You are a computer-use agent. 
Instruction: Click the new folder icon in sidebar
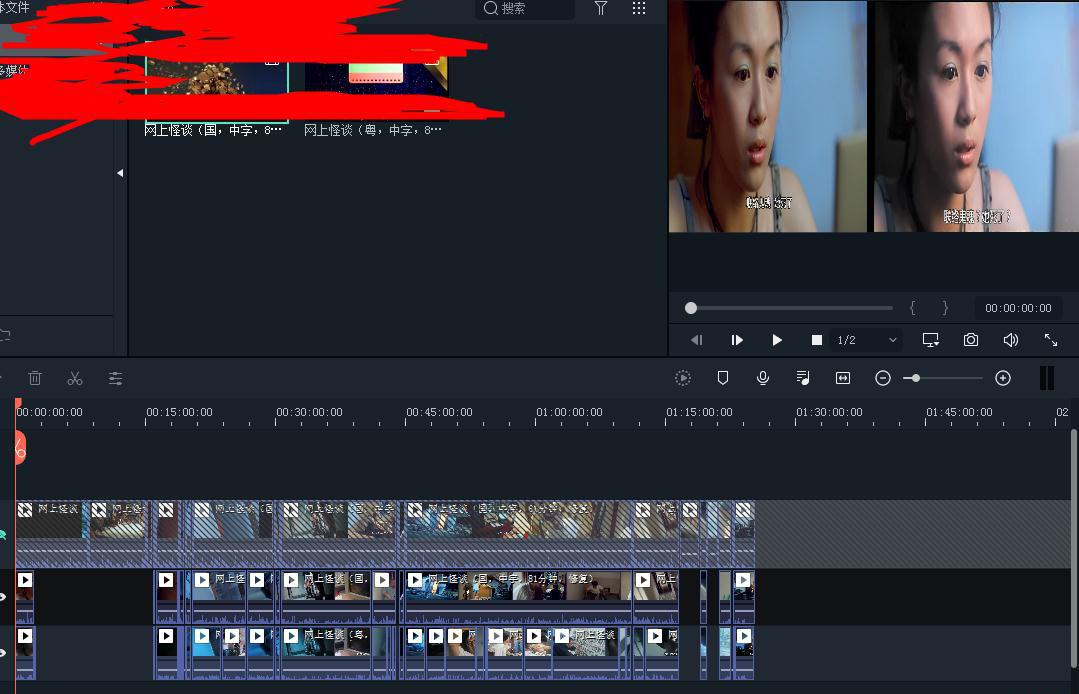click(5, 335)
